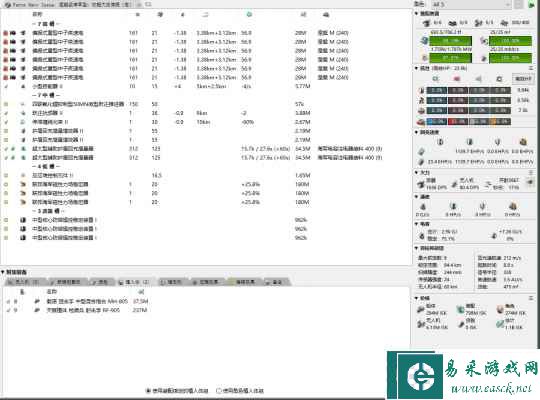
Task: Click the green skills status icon top right
Action: pyautogui.click(x=531, y=4)
